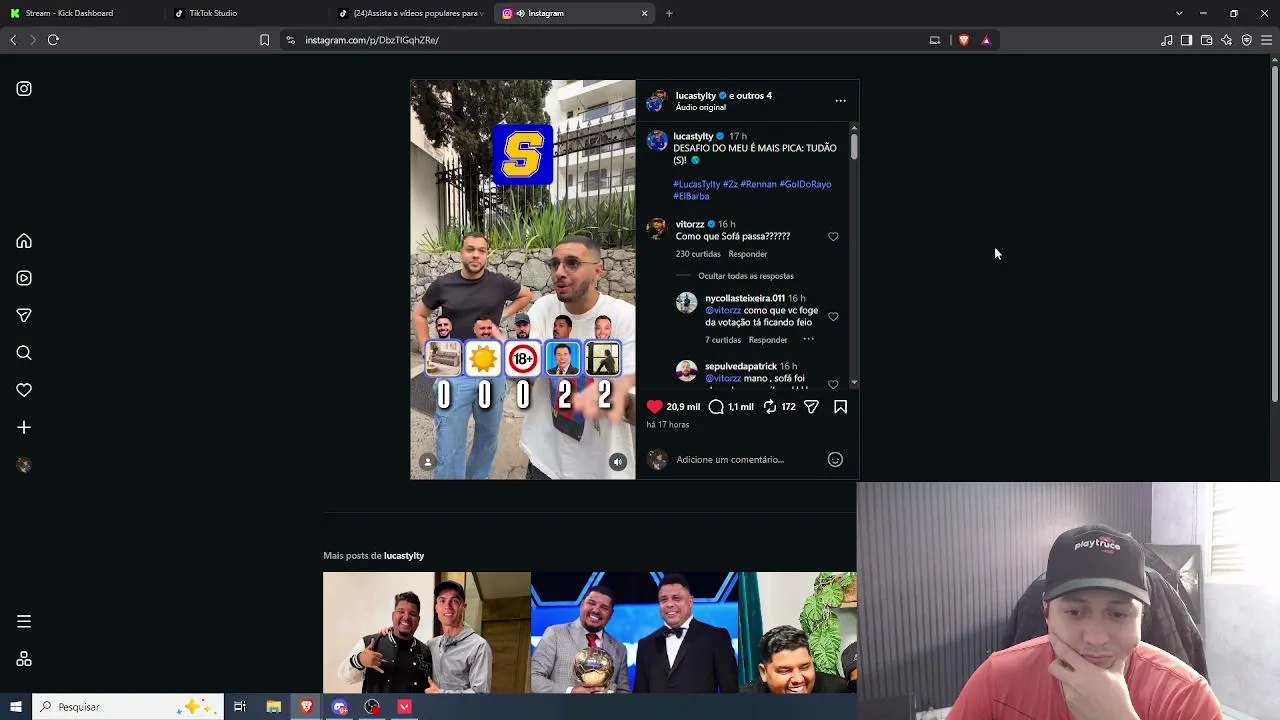Viewport: 1280px width, 720px height.
Task: Open profile avatar in the sidebar
Action: 24,465
